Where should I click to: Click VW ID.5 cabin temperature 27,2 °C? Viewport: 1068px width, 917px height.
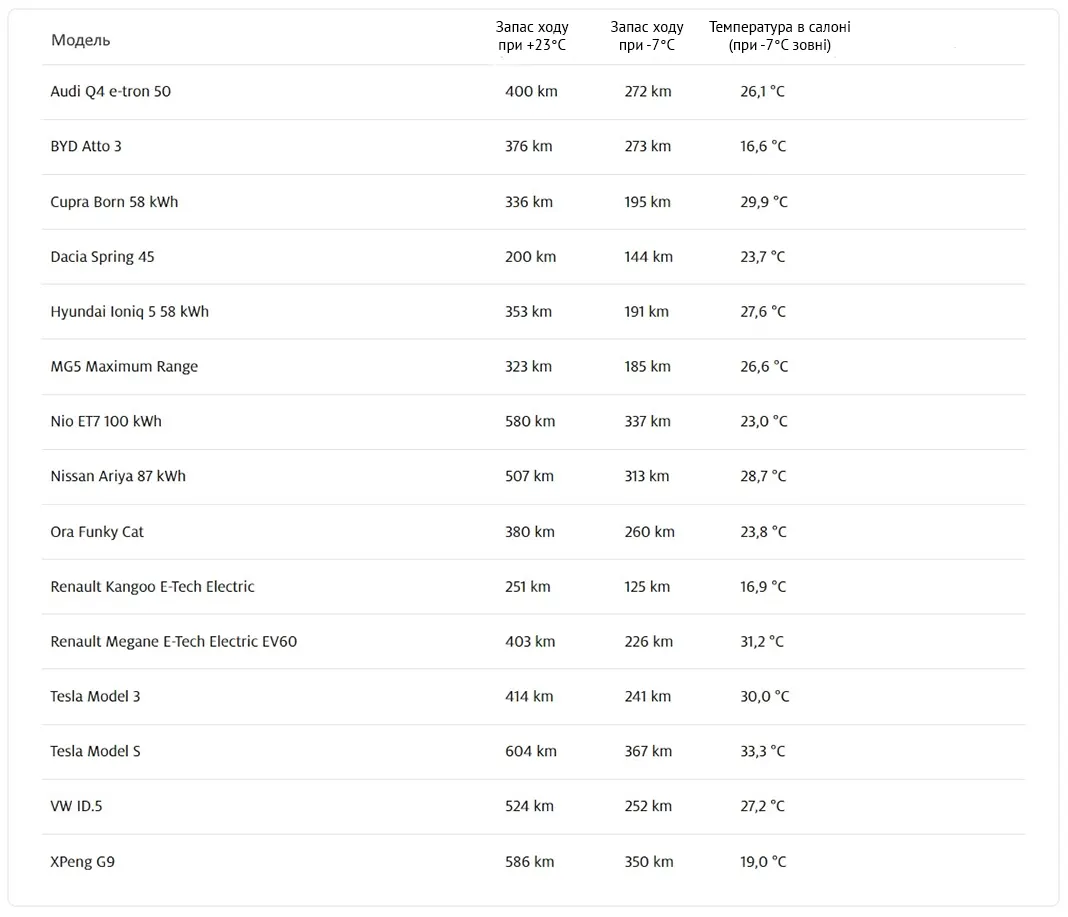pos(763,807)
